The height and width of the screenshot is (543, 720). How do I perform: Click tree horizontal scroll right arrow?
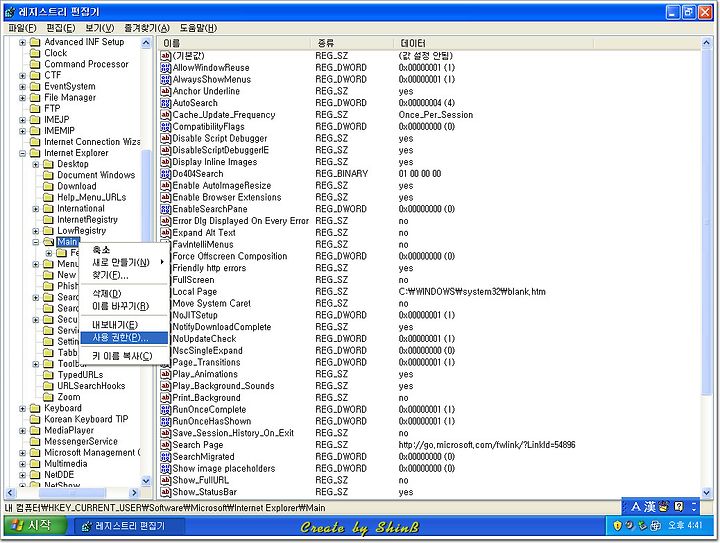point(134,493)
